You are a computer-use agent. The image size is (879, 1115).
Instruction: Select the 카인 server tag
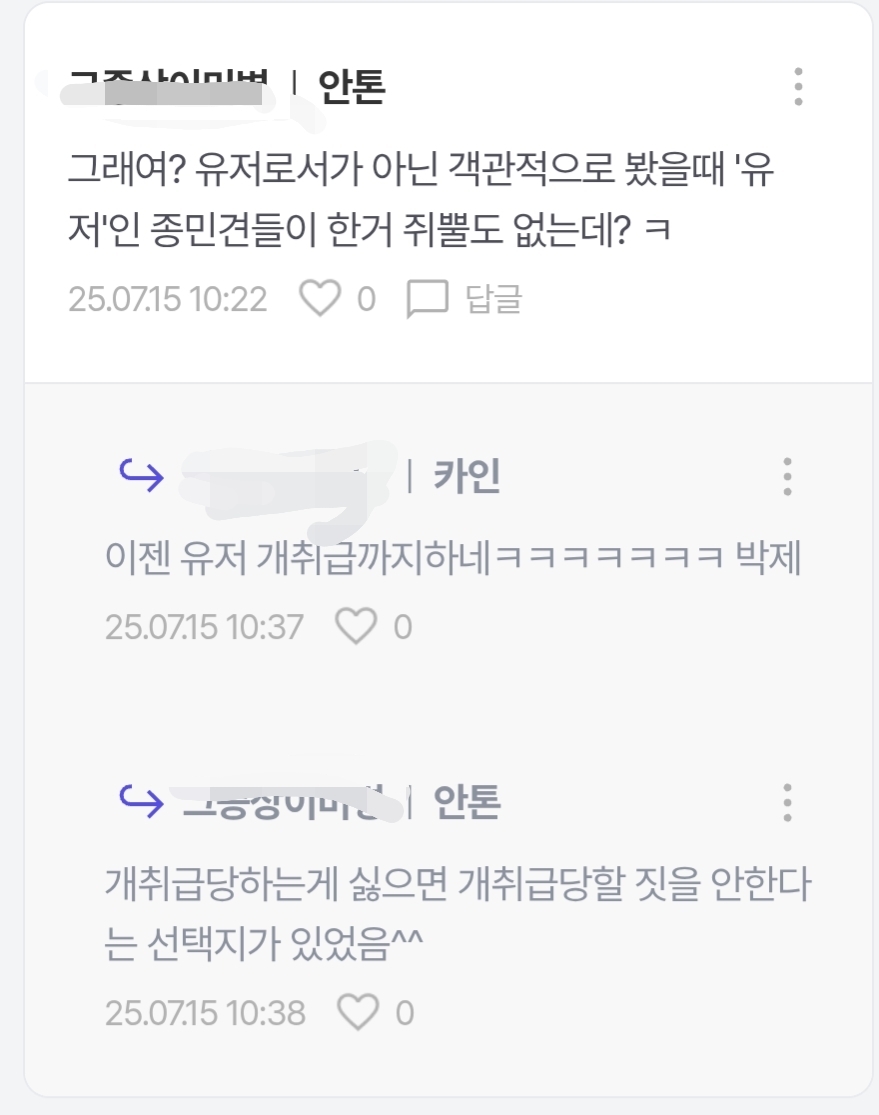[467, 476]
